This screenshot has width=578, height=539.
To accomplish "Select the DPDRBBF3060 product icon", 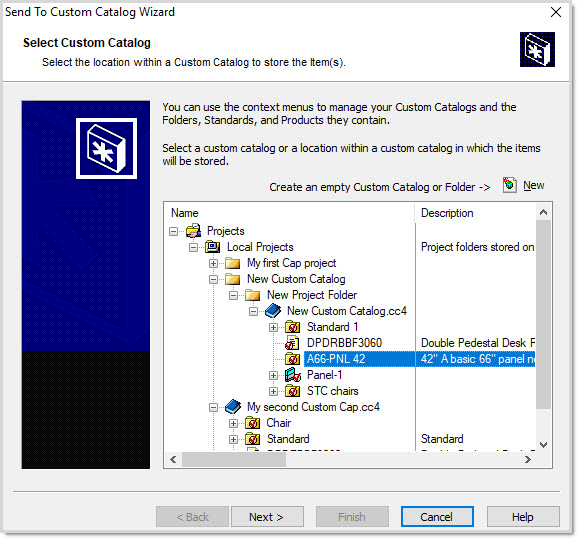I will pyautogui.click(x=292, y=343).
